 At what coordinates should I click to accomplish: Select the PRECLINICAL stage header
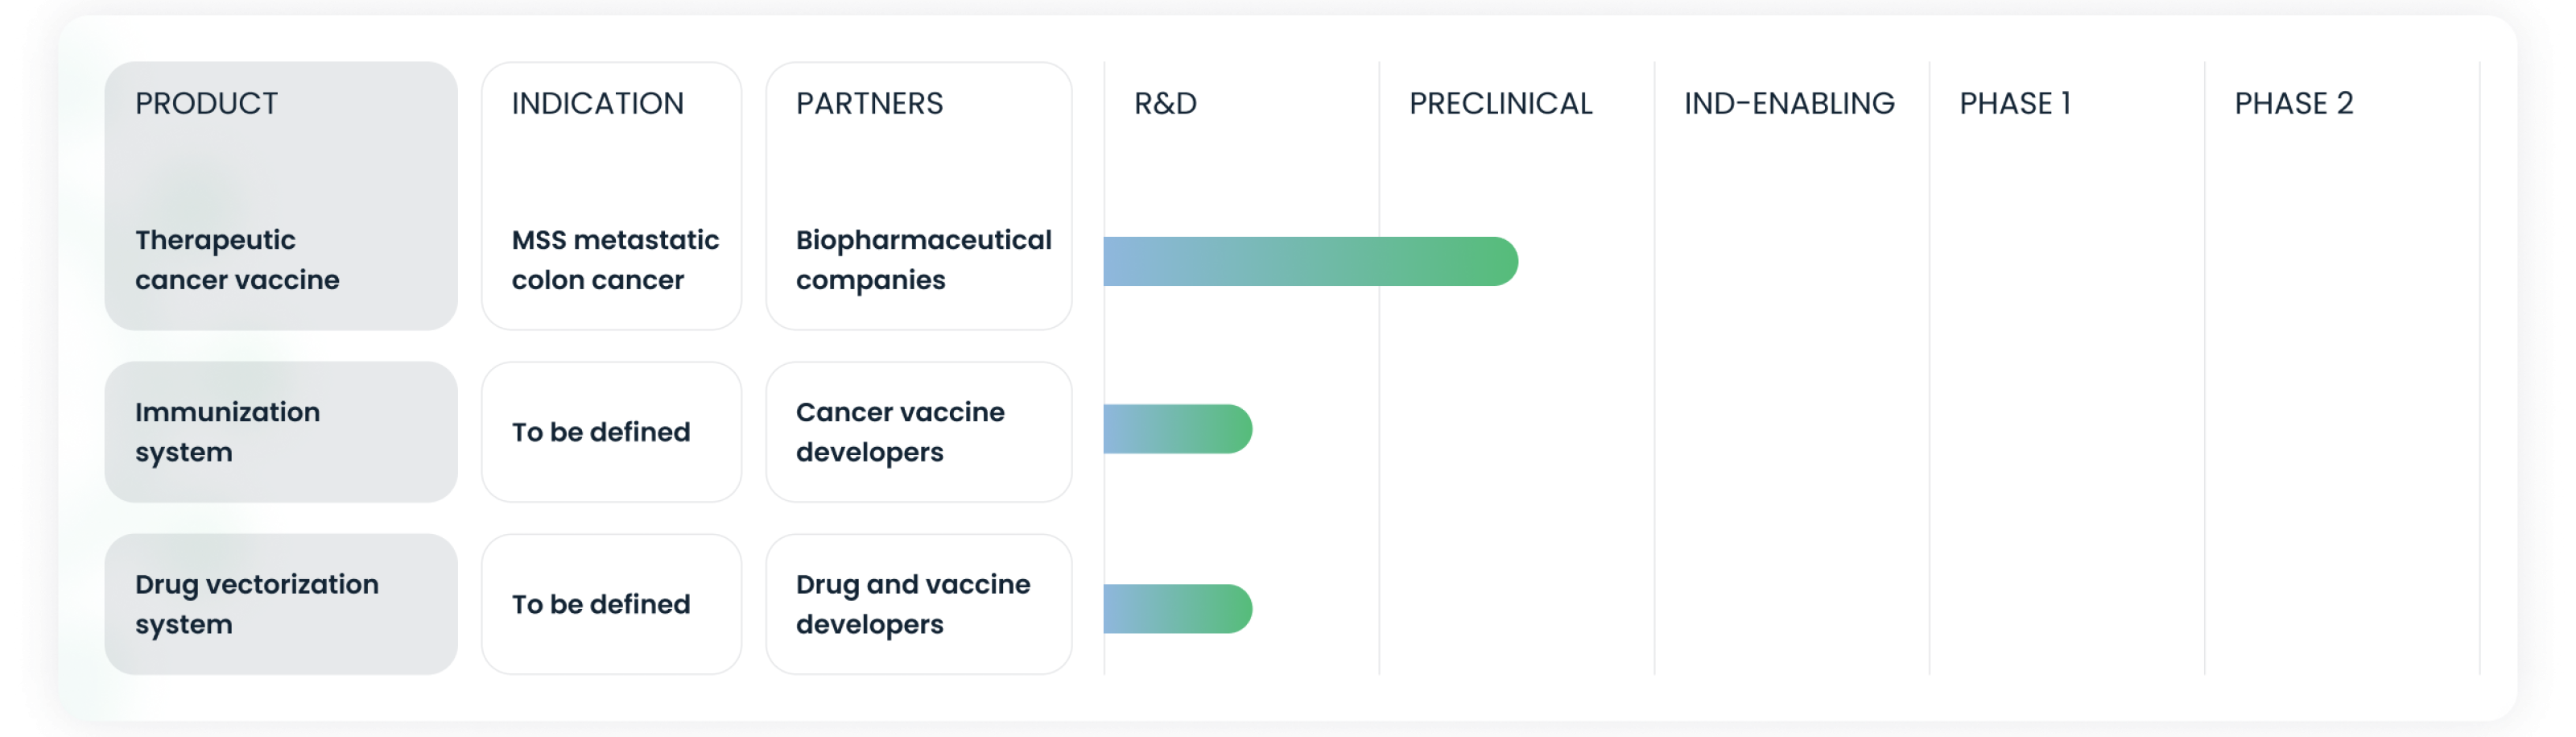(1500, 103)
